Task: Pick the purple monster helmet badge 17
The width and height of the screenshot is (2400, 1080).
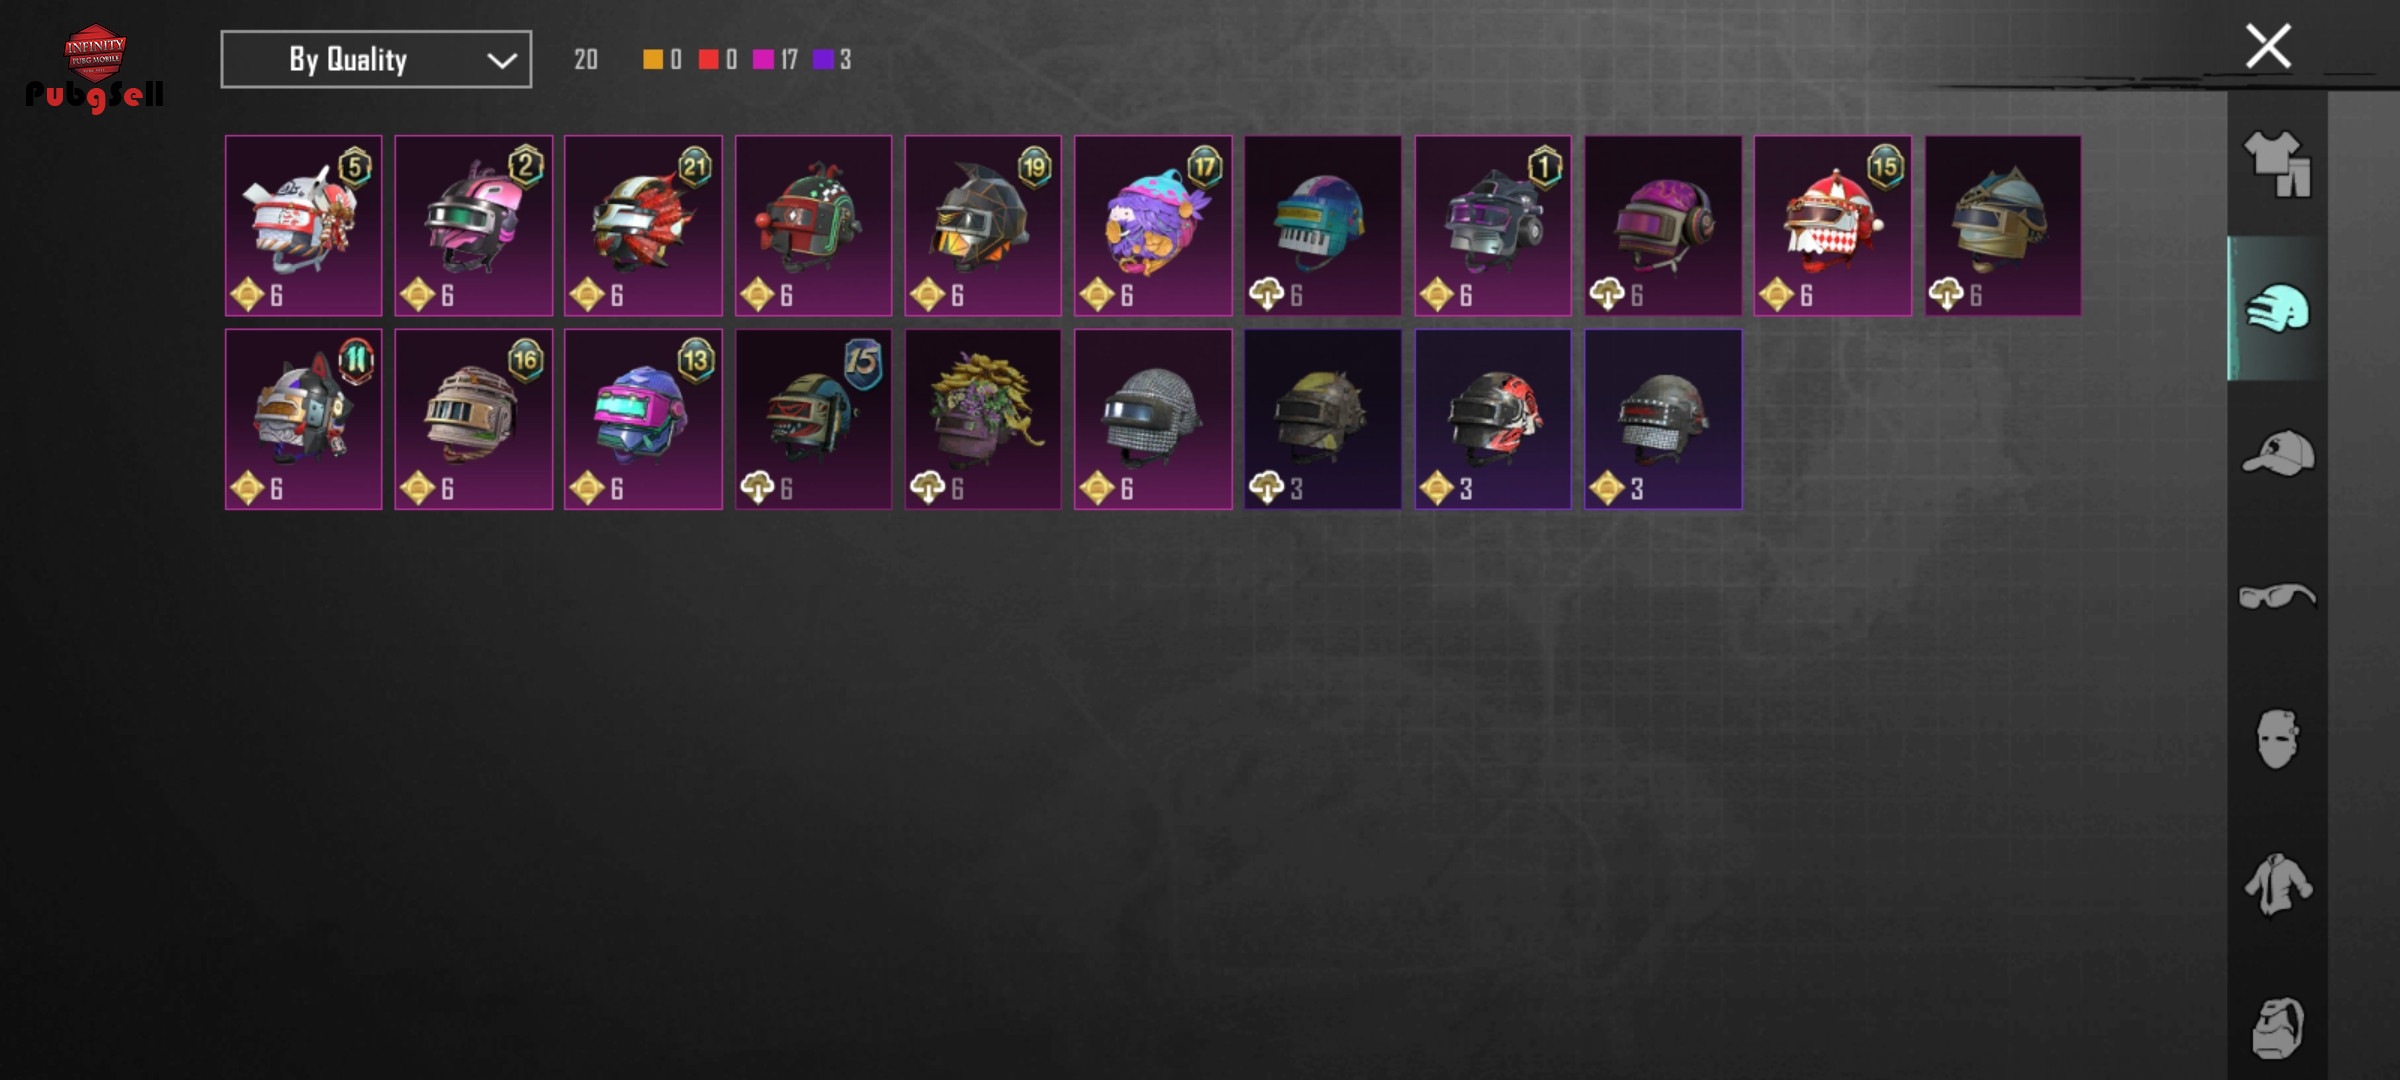Action: click(1153, 226)
